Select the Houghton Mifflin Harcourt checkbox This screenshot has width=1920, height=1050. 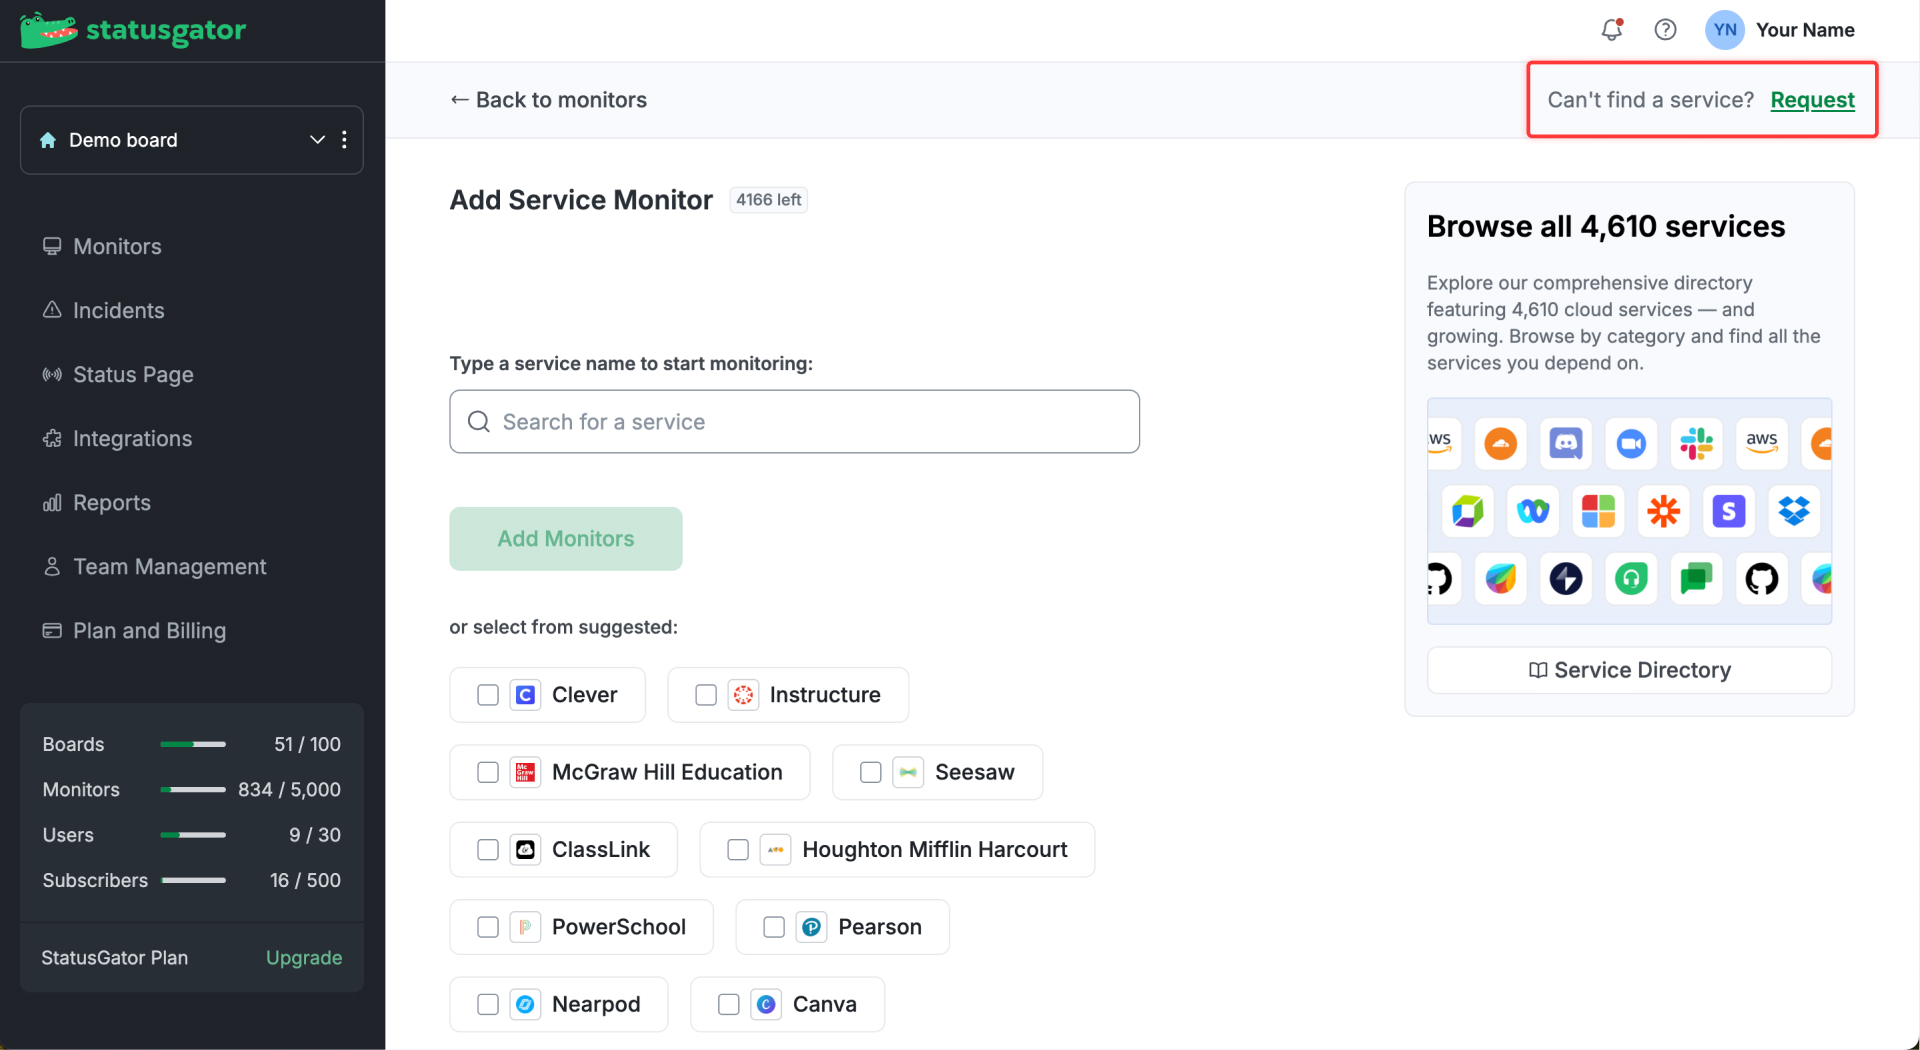[x=738, y=849]
